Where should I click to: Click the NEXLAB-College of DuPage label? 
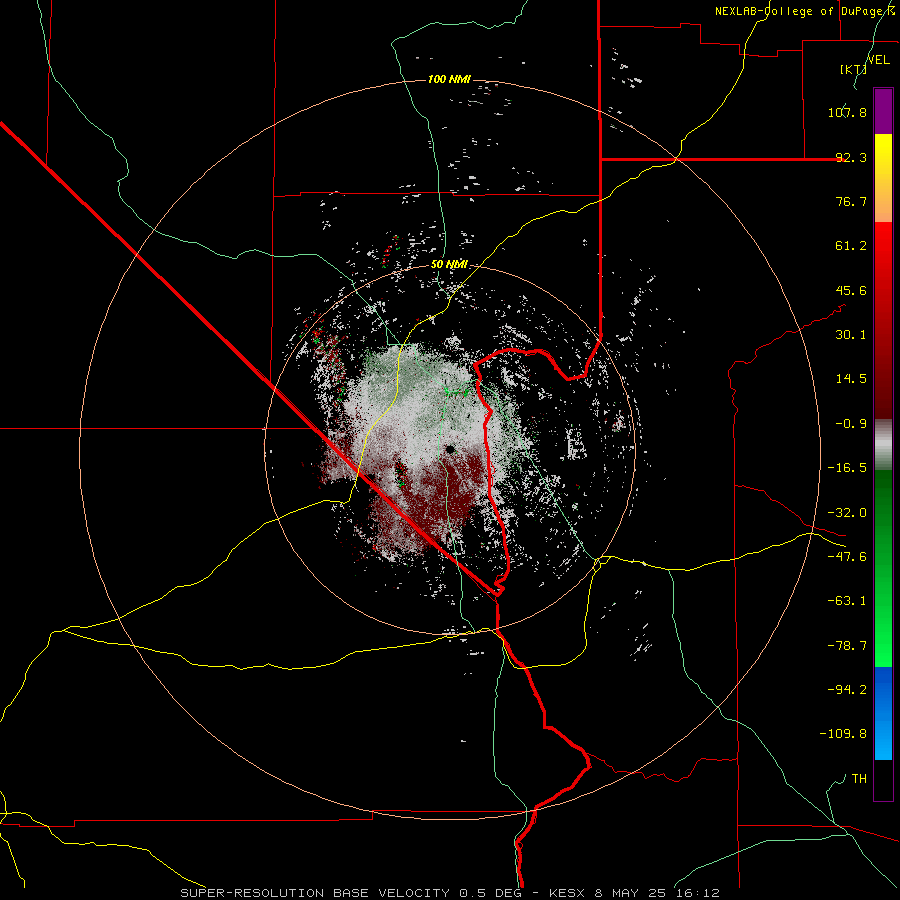click(807, 11)
